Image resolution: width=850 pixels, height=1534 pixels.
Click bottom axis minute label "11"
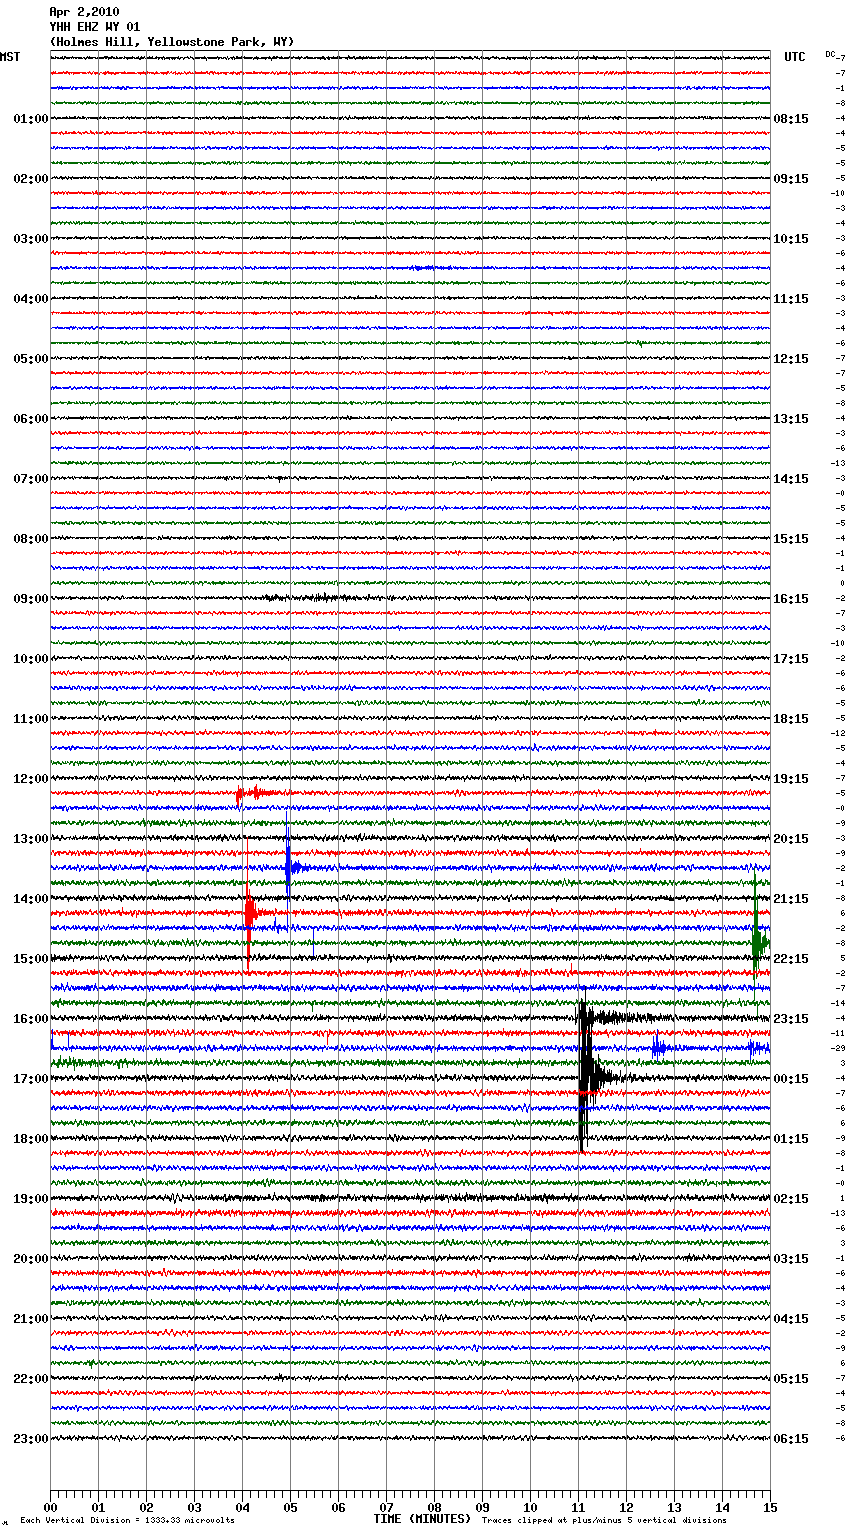tap(578, 1508)
